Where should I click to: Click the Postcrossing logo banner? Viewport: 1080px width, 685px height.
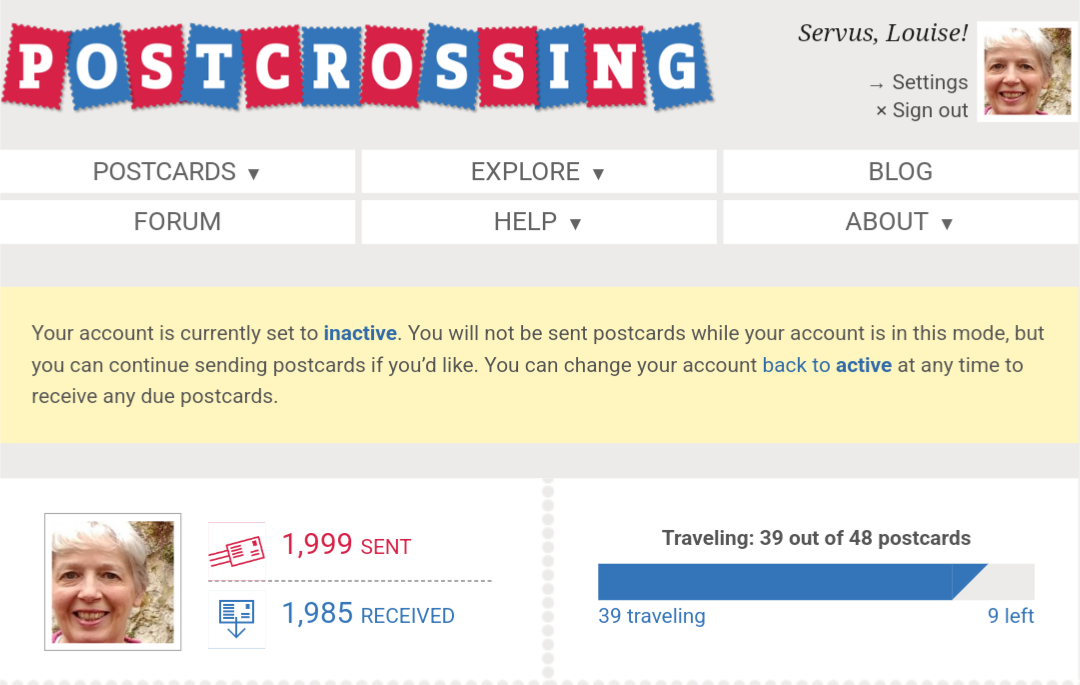357,67
